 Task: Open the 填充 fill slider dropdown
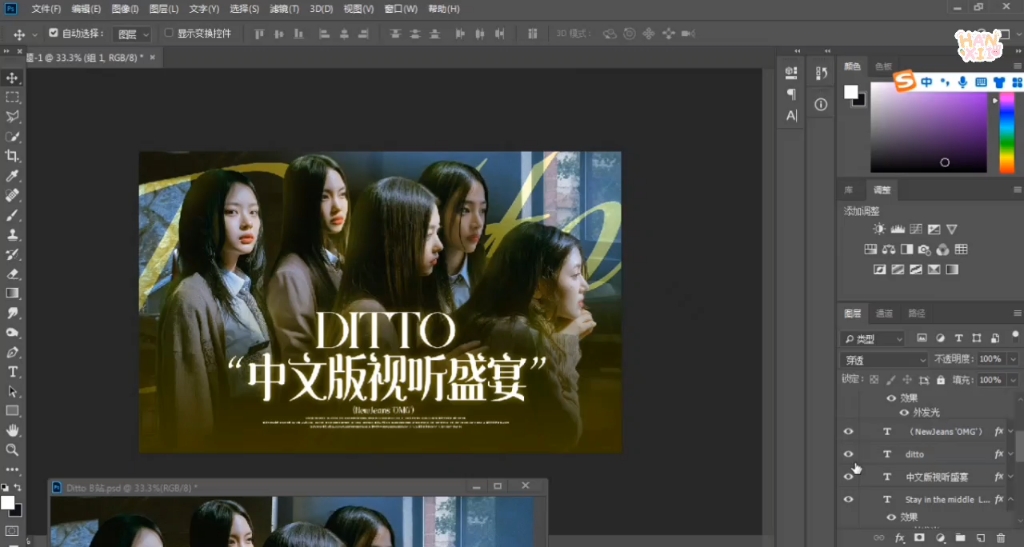pyautogui.click(x=1013, y=380)
